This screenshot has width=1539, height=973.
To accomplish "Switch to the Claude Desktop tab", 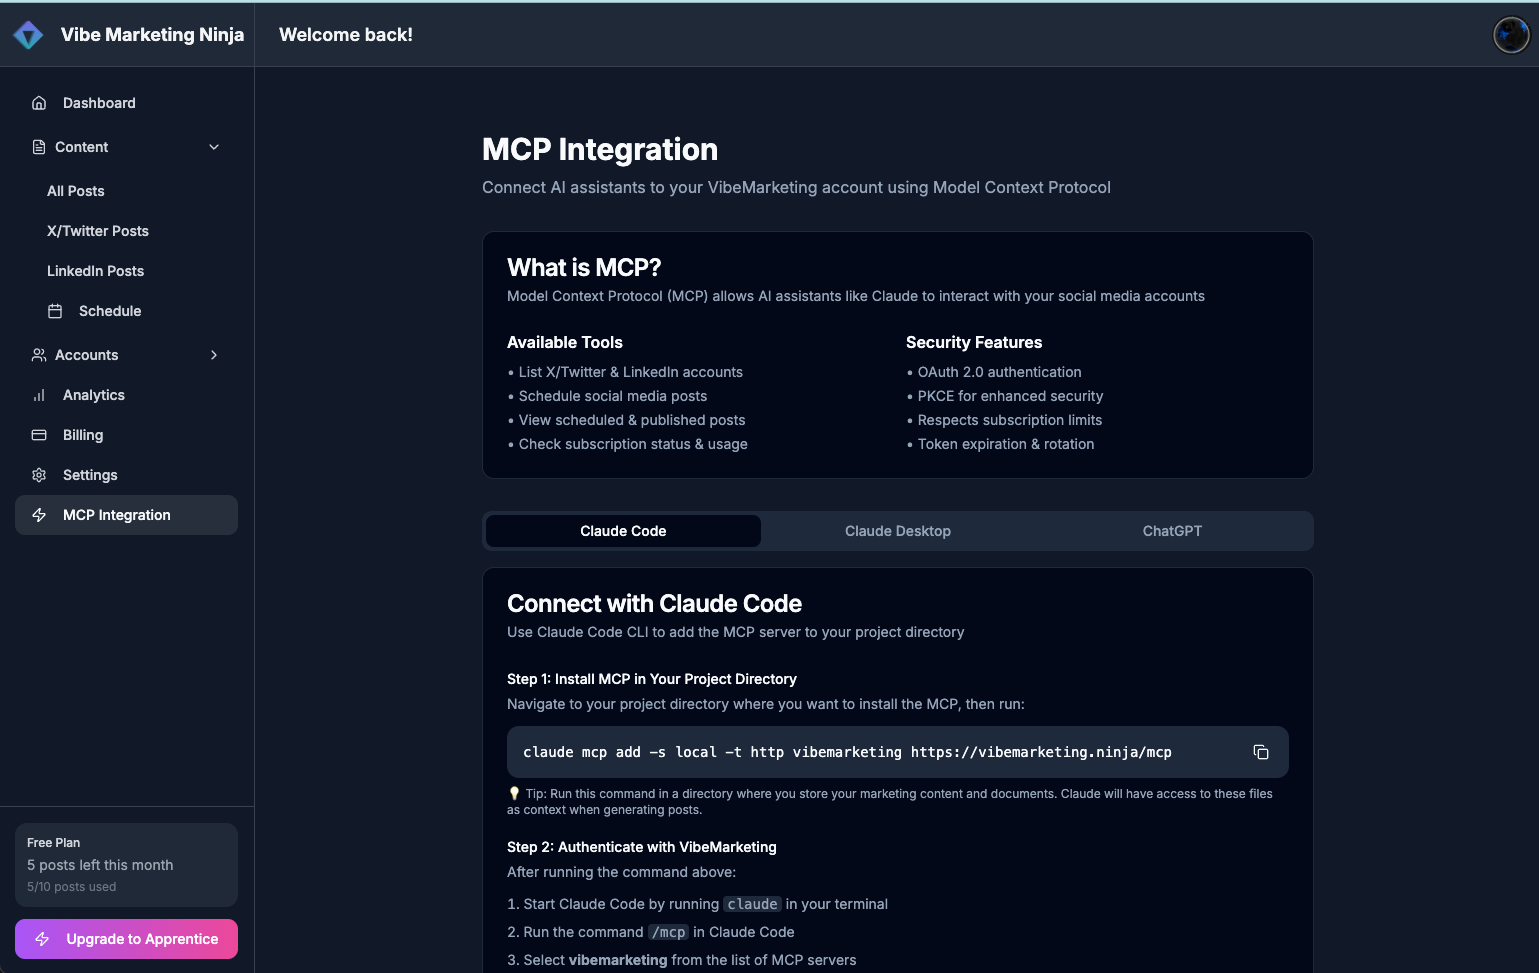I will point(897,531).
